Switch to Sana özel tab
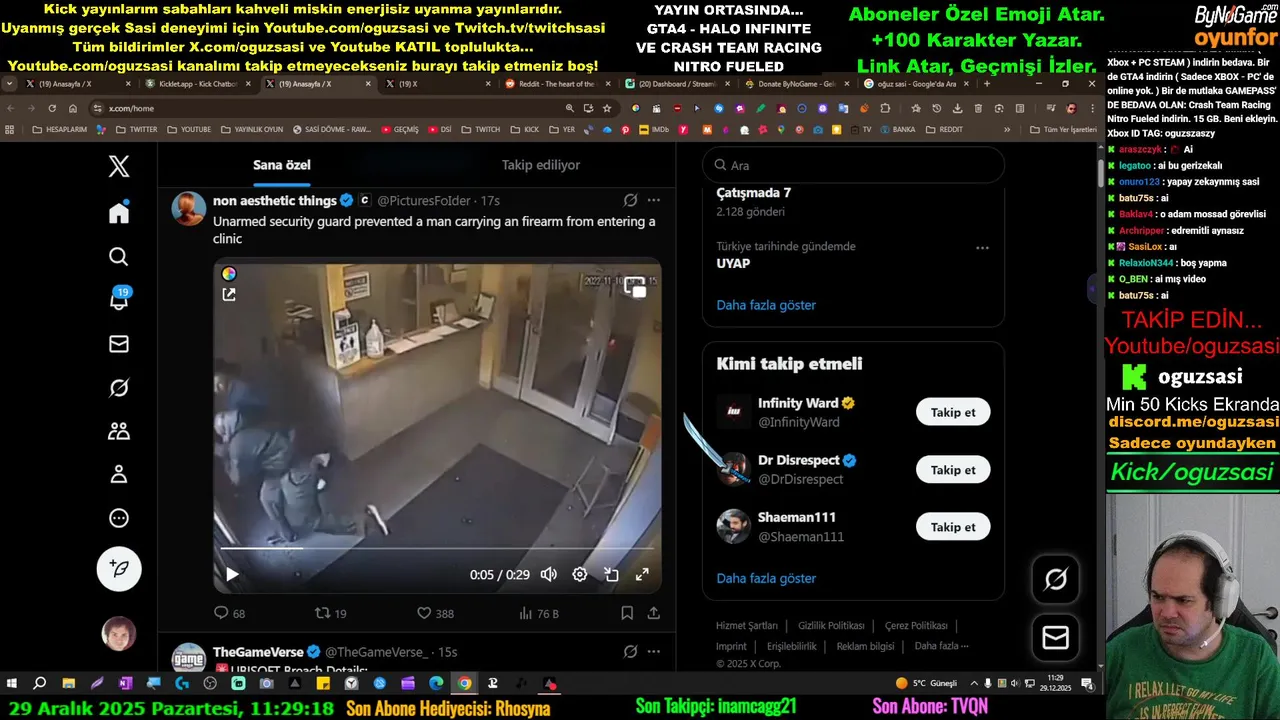 282,165
